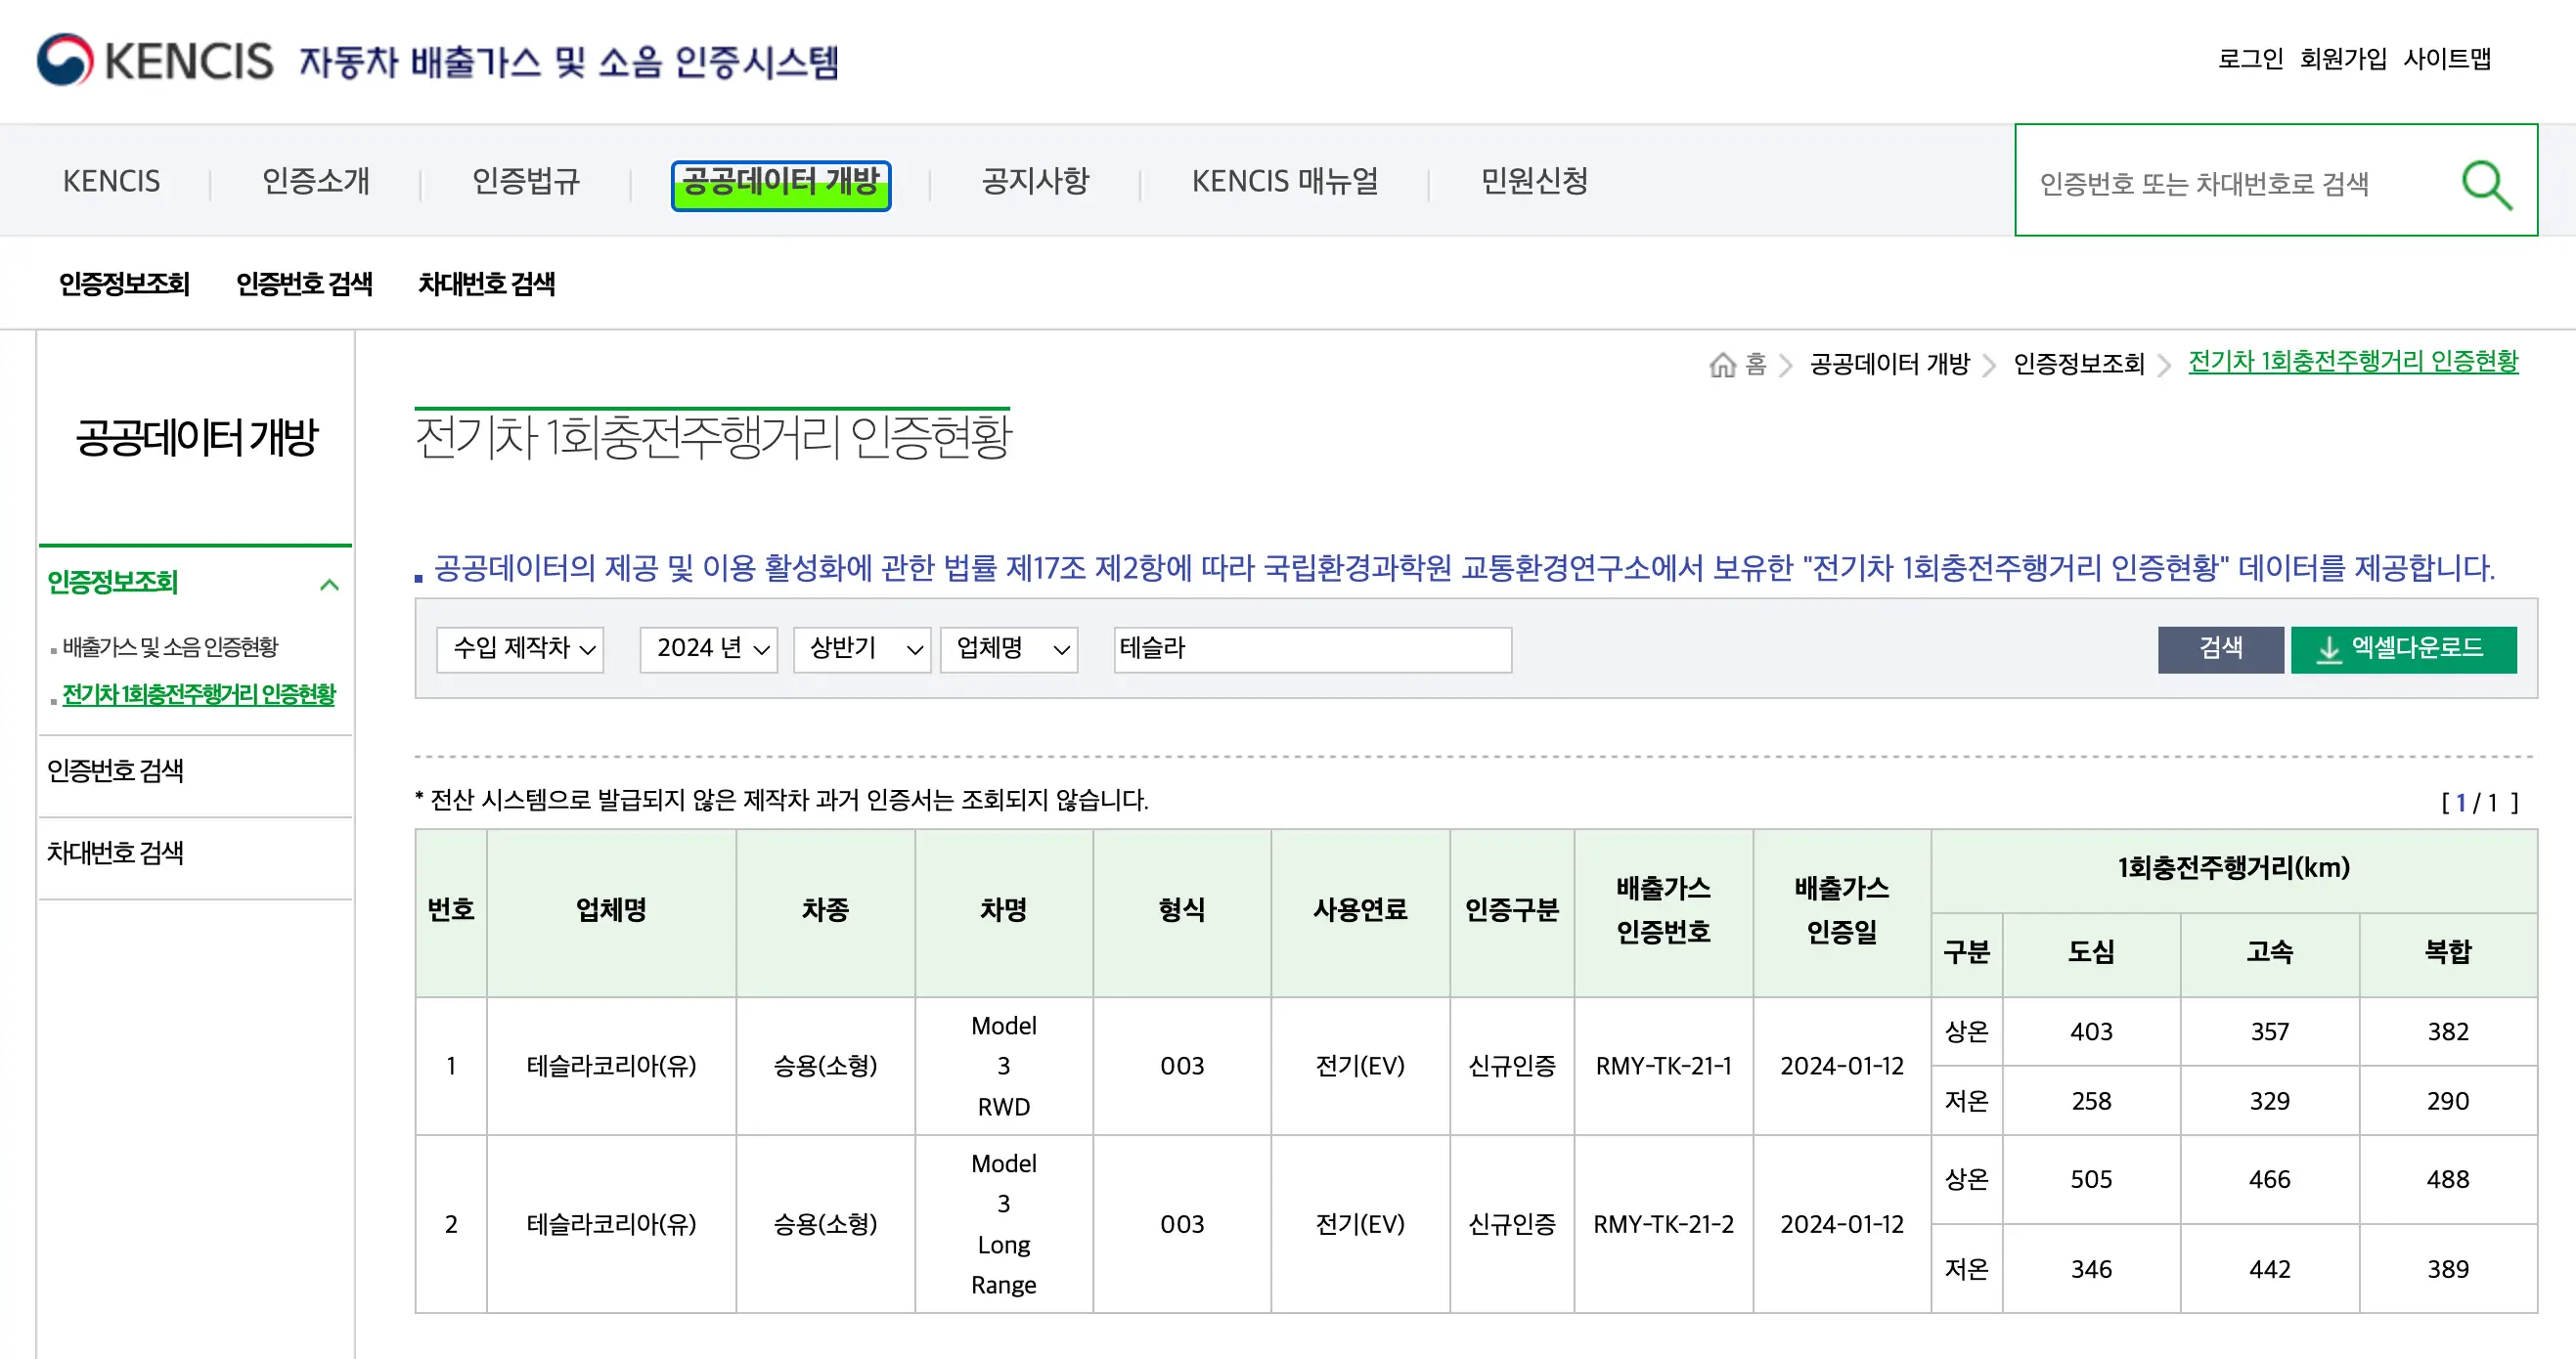Screen dimensions: 2576x1359
Task: Click the 로그인 link
Action: 2251,59
